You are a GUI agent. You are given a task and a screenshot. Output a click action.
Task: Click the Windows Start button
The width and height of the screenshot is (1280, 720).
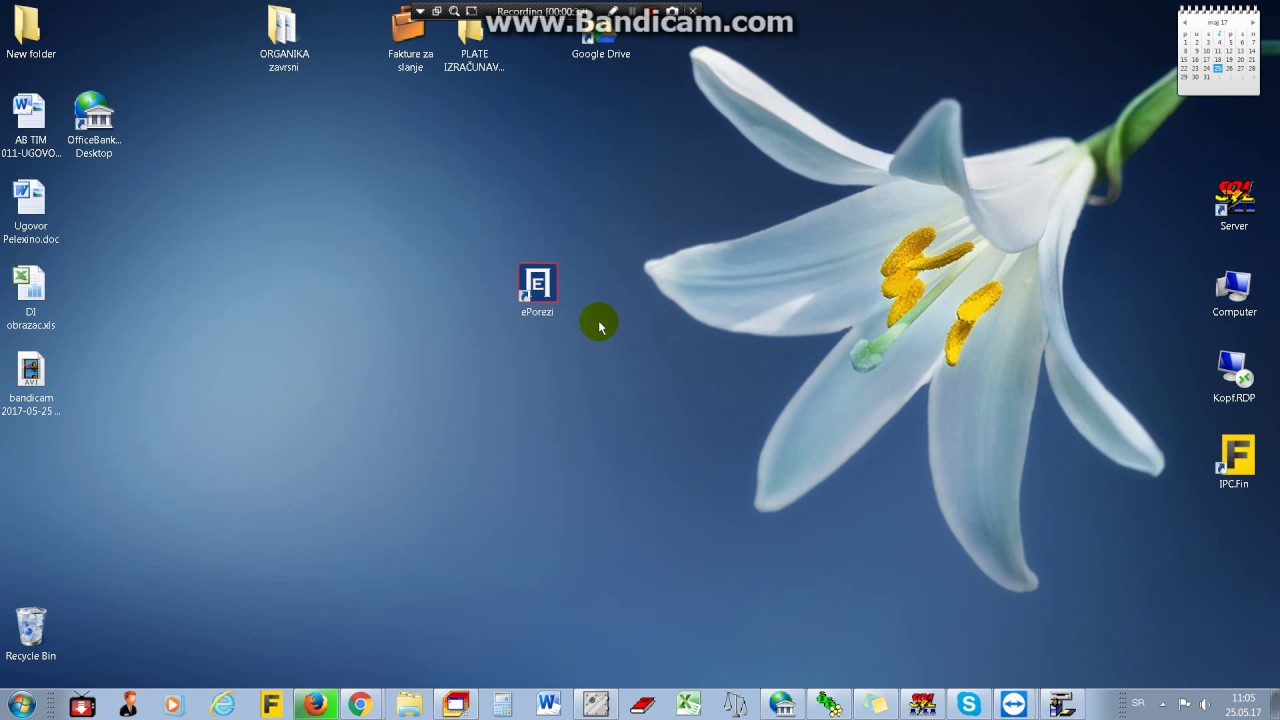click(21, 704)
